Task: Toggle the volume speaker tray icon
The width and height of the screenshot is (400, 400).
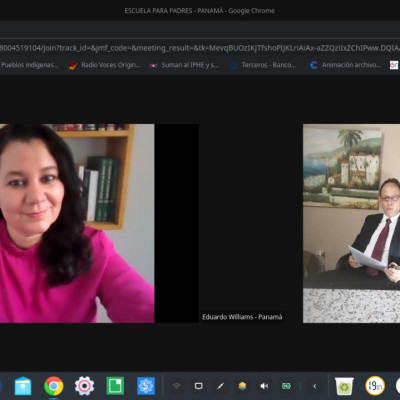Action: click(x=264, y=386)
